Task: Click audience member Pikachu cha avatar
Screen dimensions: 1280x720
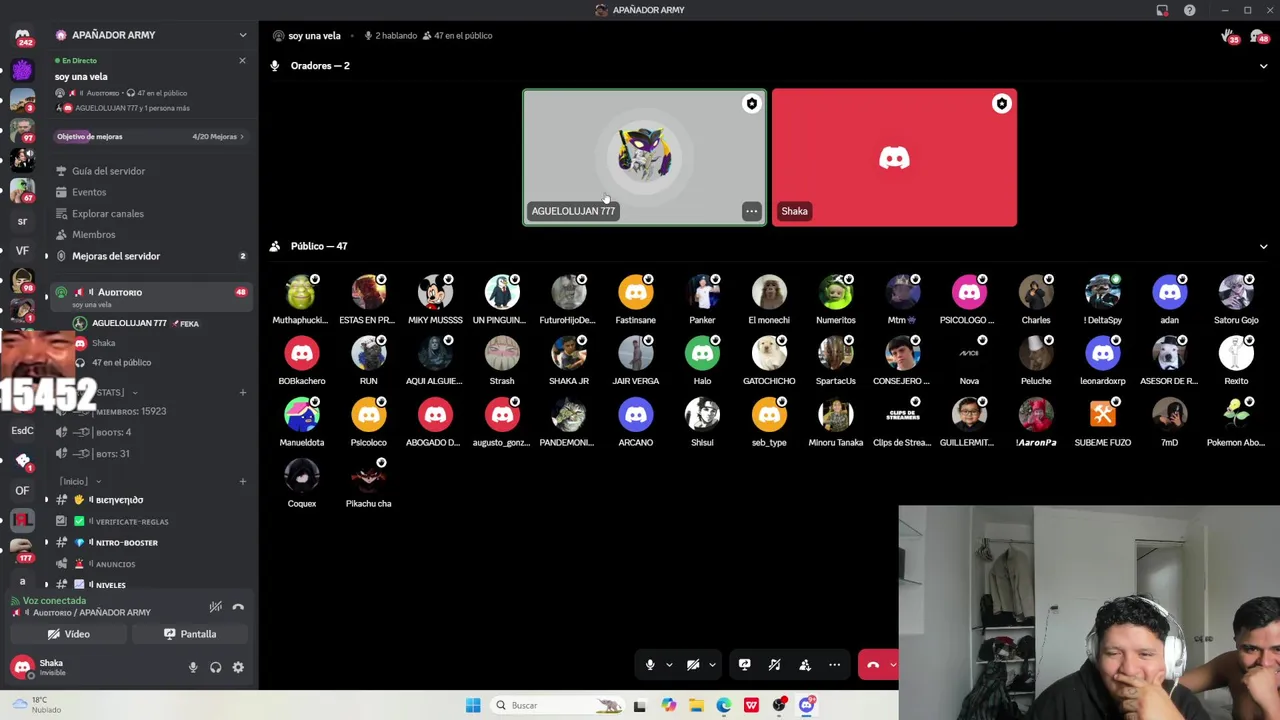Action: (x=368, y=476)
